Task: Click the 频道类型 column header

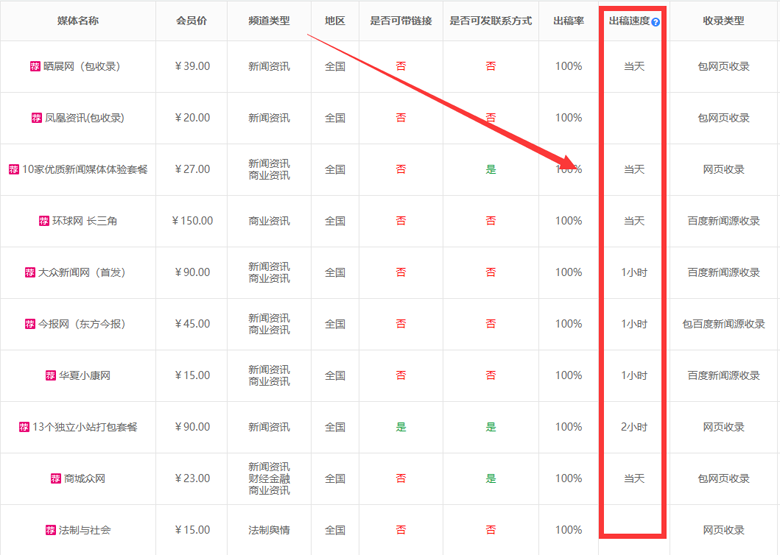Action: point(269,21)
